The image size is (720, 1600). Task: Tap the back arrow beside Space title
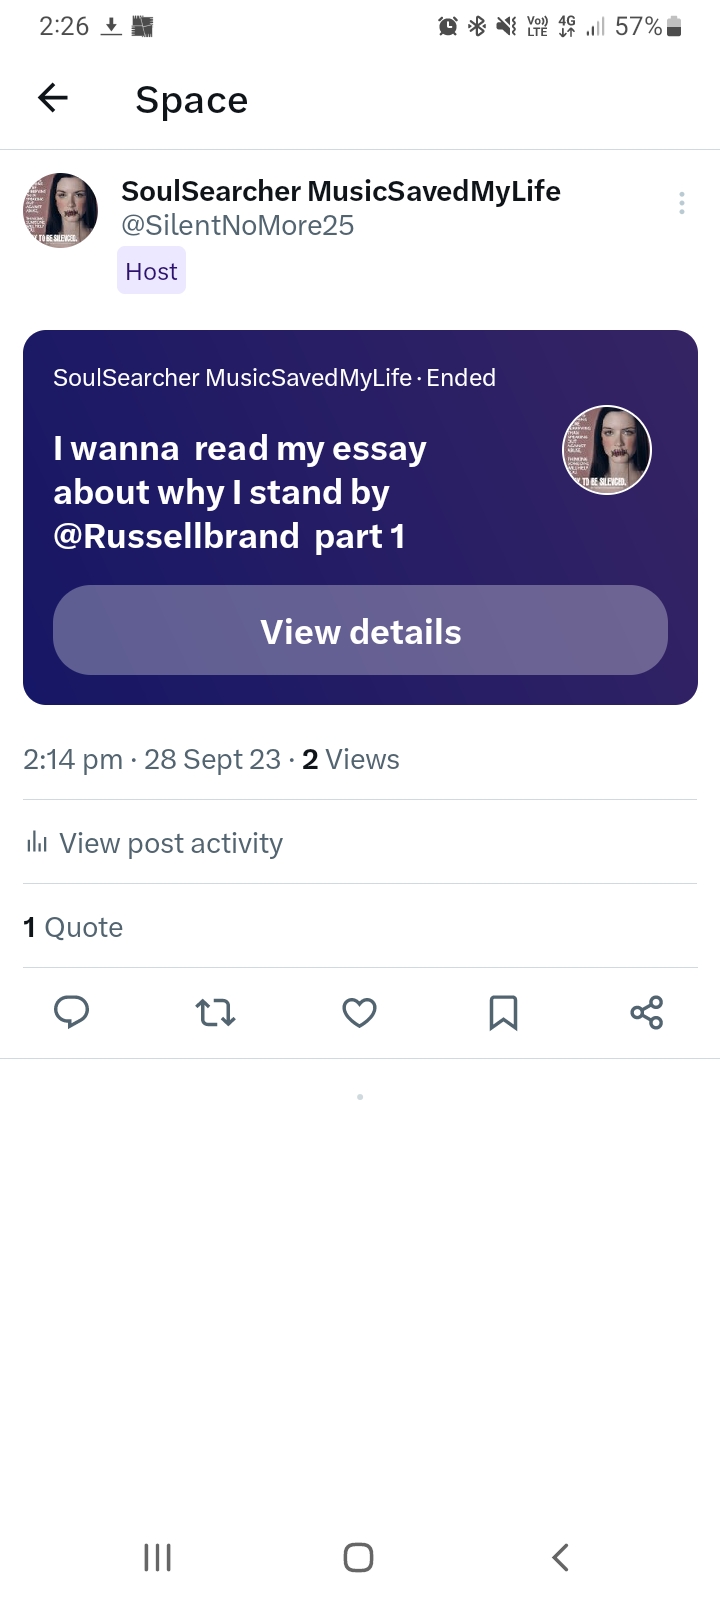(x=53, y=98)
